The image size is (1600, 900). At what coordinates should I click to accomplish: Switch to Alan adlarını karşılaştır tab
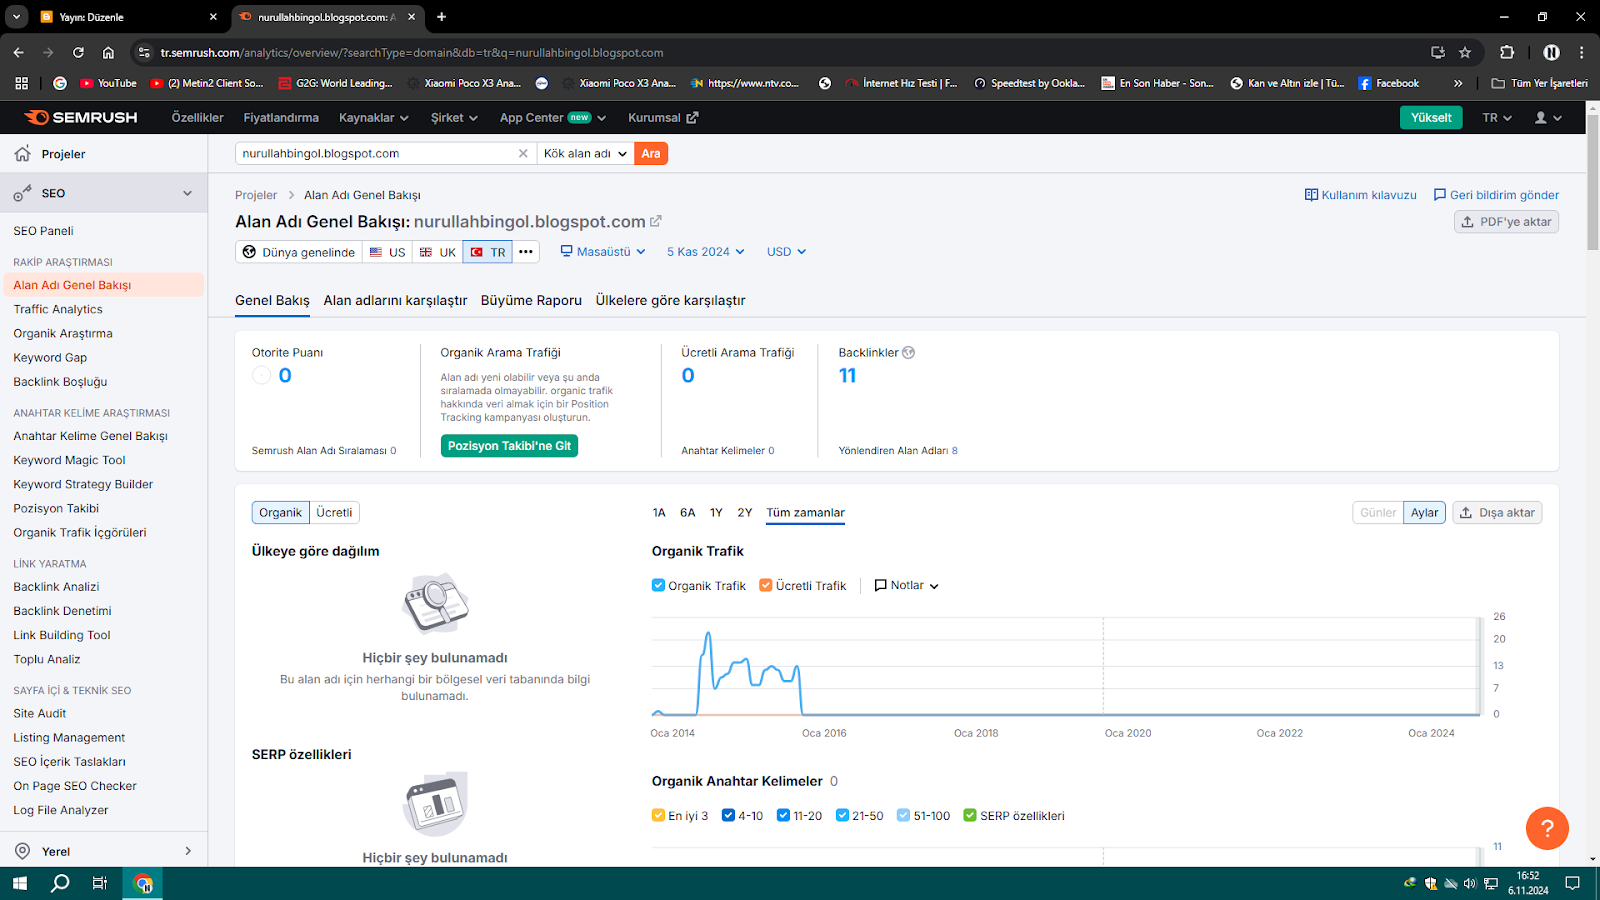coord(395,300)
